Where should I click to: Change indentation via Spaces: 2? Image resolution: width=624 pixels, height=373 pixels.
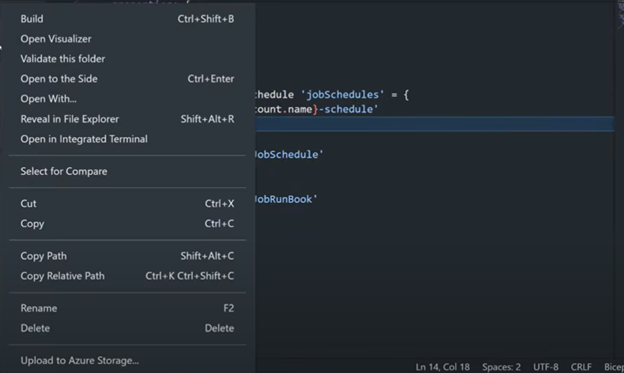[501, 367]
